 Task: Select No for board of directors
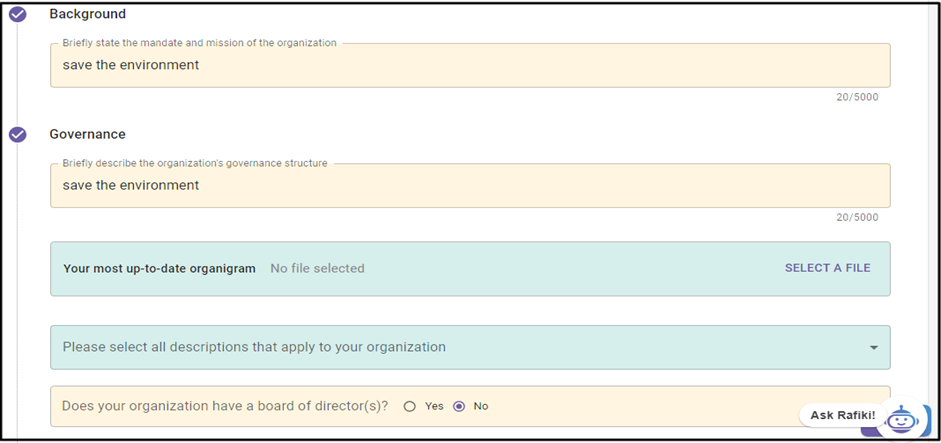click(459, 406)
